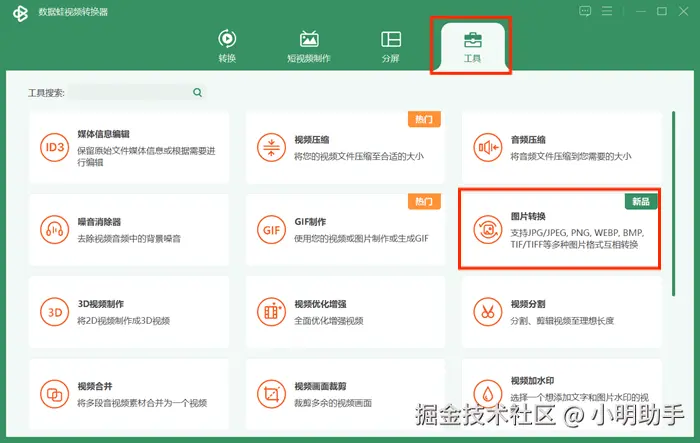Open the 视频优化增强 enhance icon
Screen dimensions: 700x443
click(271, 312)
